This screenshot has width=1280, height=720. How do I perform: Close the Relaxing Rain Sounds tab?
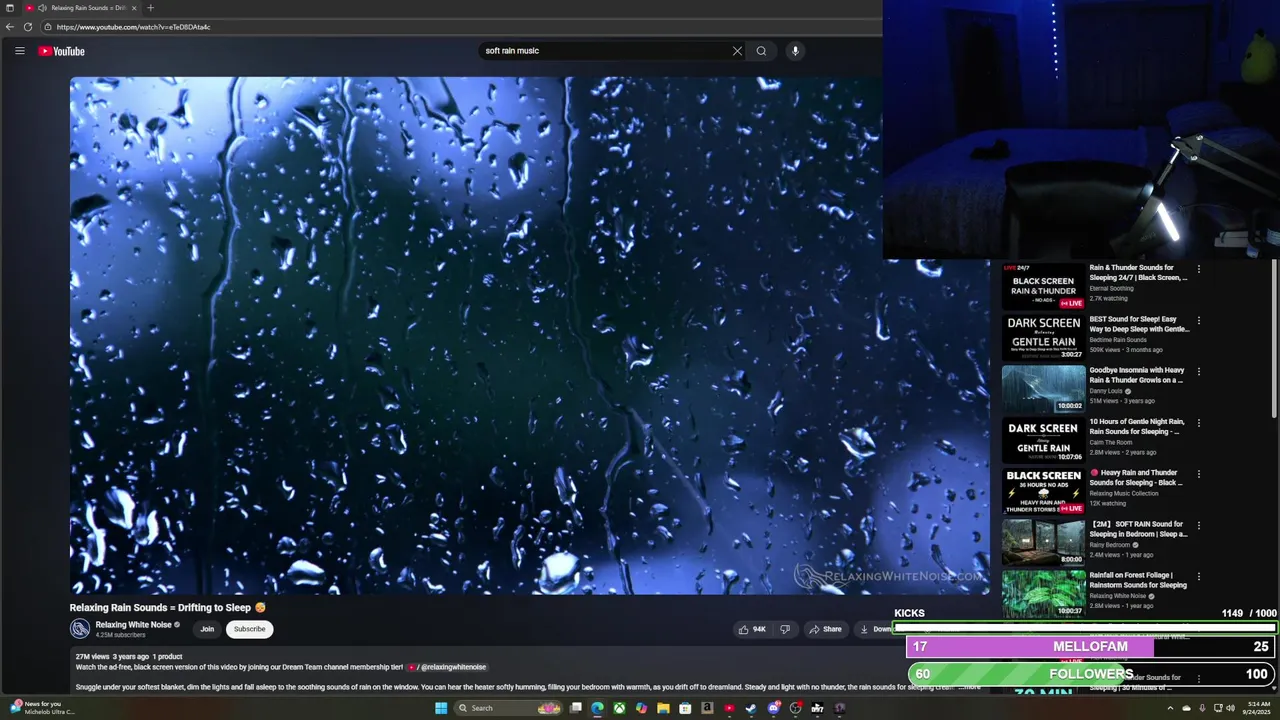135,8
